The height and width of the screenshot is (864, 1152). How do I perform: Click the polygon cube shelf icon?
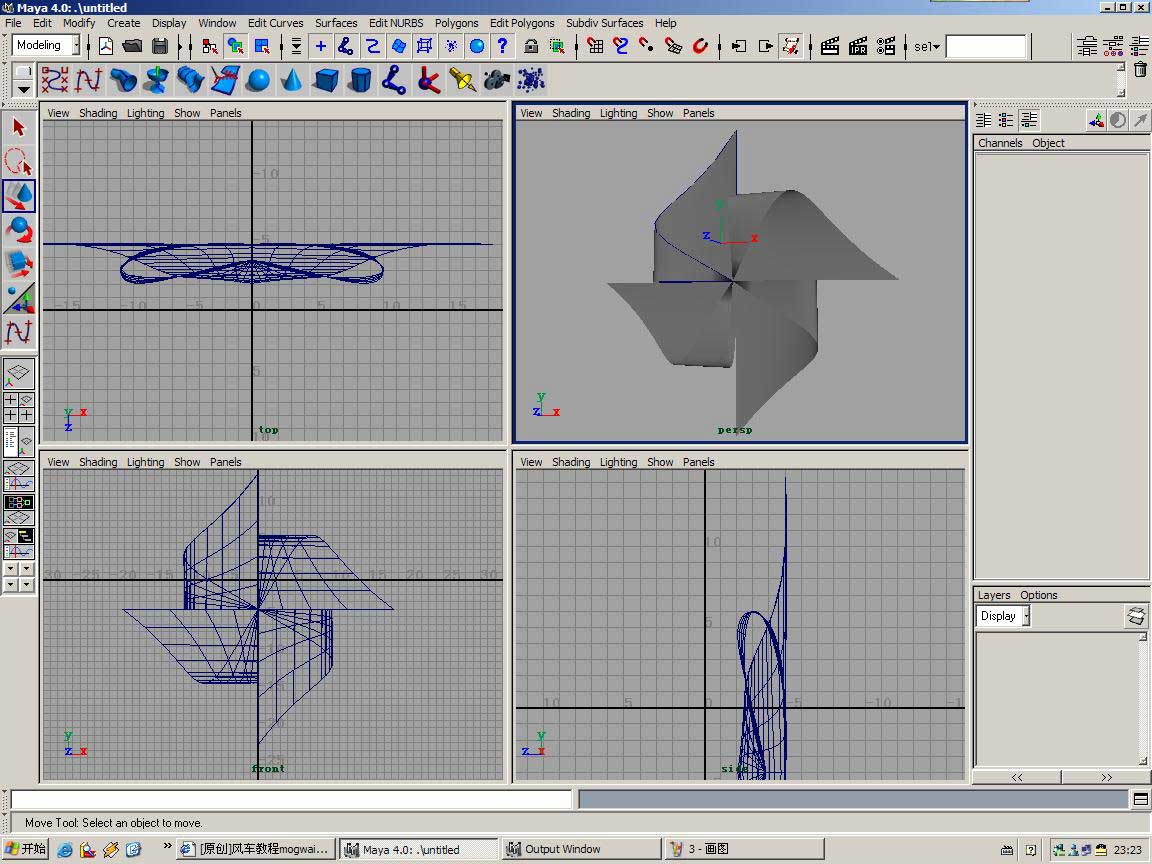coord(326,80)
